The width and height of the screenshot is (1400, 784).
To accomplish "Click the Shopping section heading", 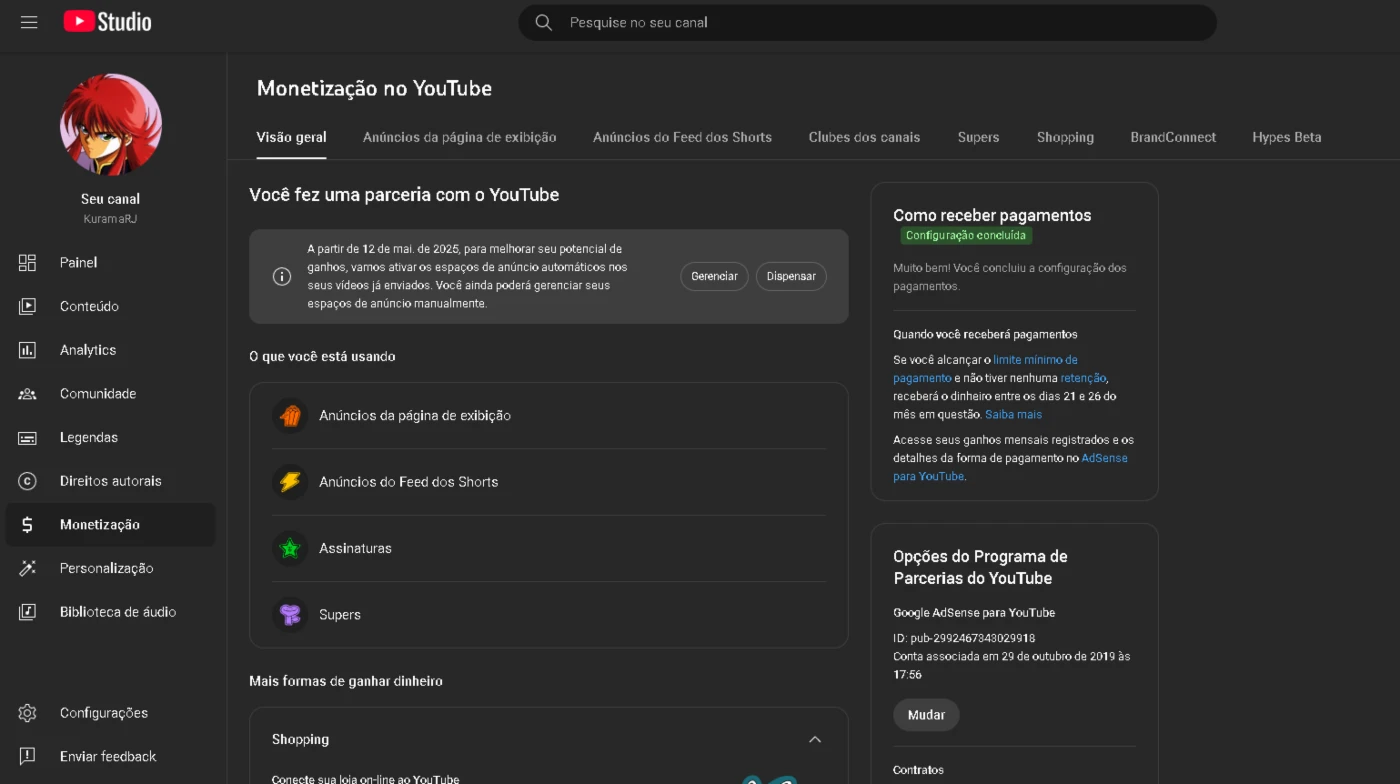I will [300, 739].
